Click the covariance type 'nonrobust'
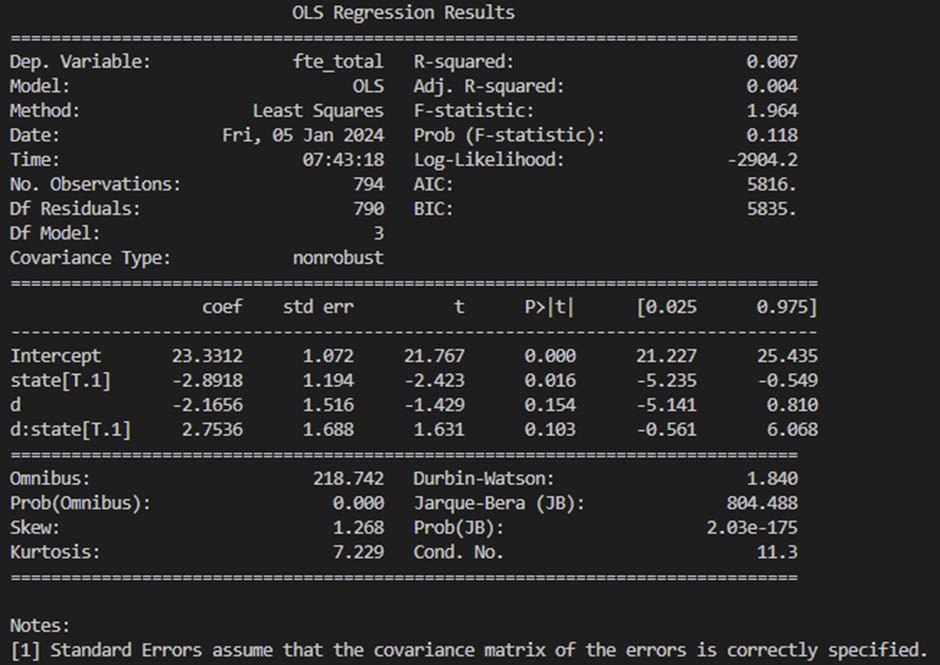Image resolution: width=940 pixels, height=665 pixels. click(338, 258)
